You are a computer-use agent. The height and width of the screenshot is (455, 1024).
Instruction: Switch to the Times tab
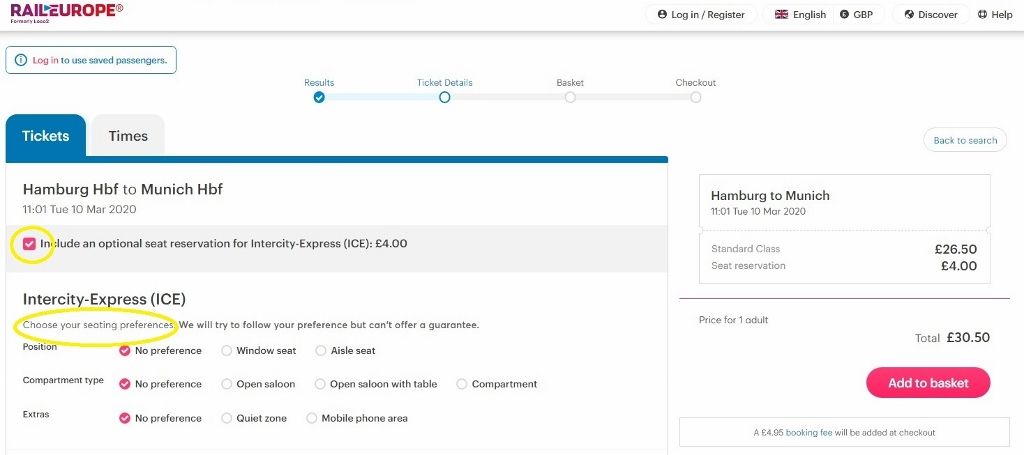(x=128, y=136)
